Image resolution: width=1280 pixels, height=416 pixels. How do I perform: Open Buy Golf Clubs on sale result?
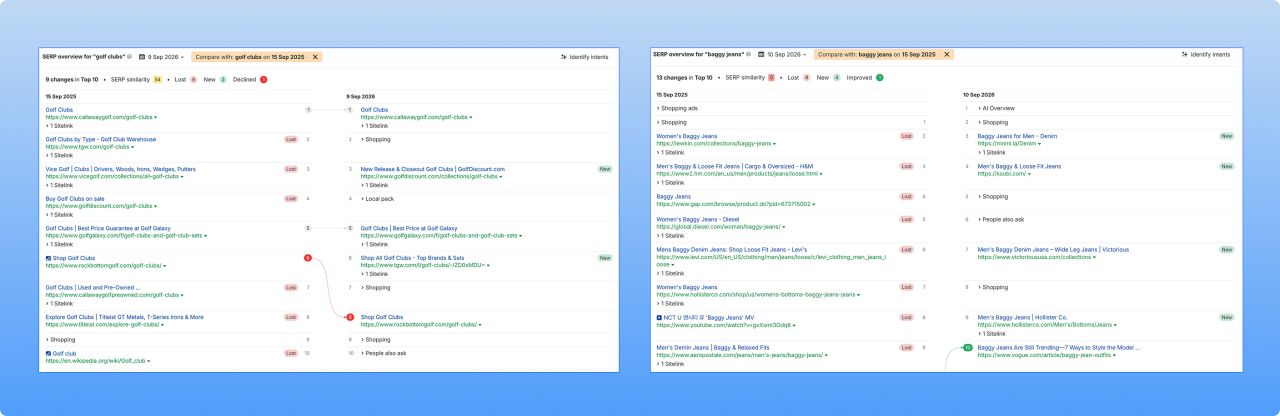click(x=75, y=198)
